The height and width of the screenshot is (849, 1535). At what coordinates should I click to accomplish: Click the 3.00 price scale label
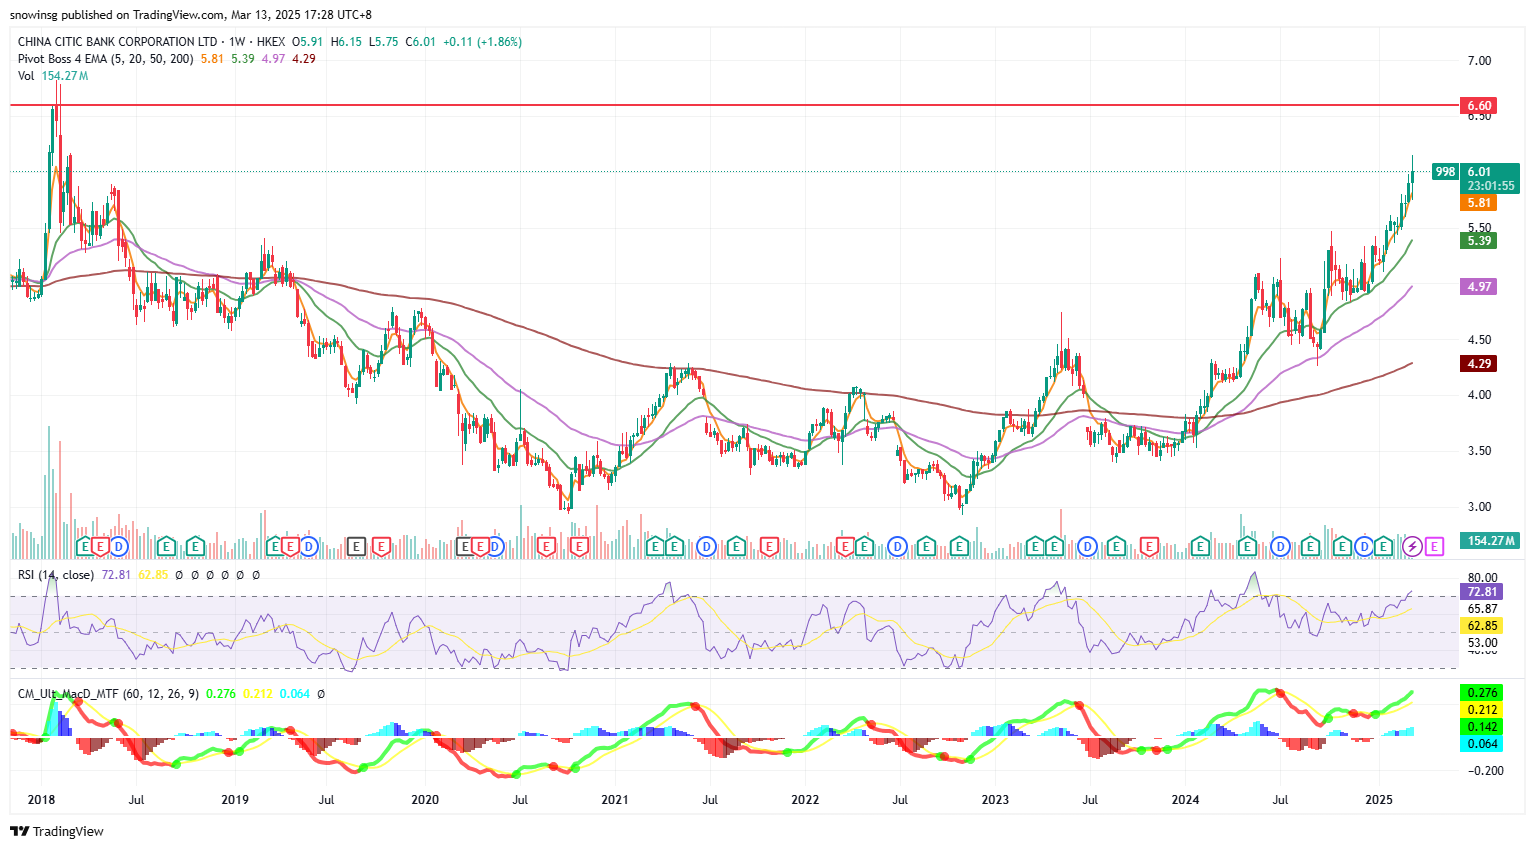tap(1479, 507)
